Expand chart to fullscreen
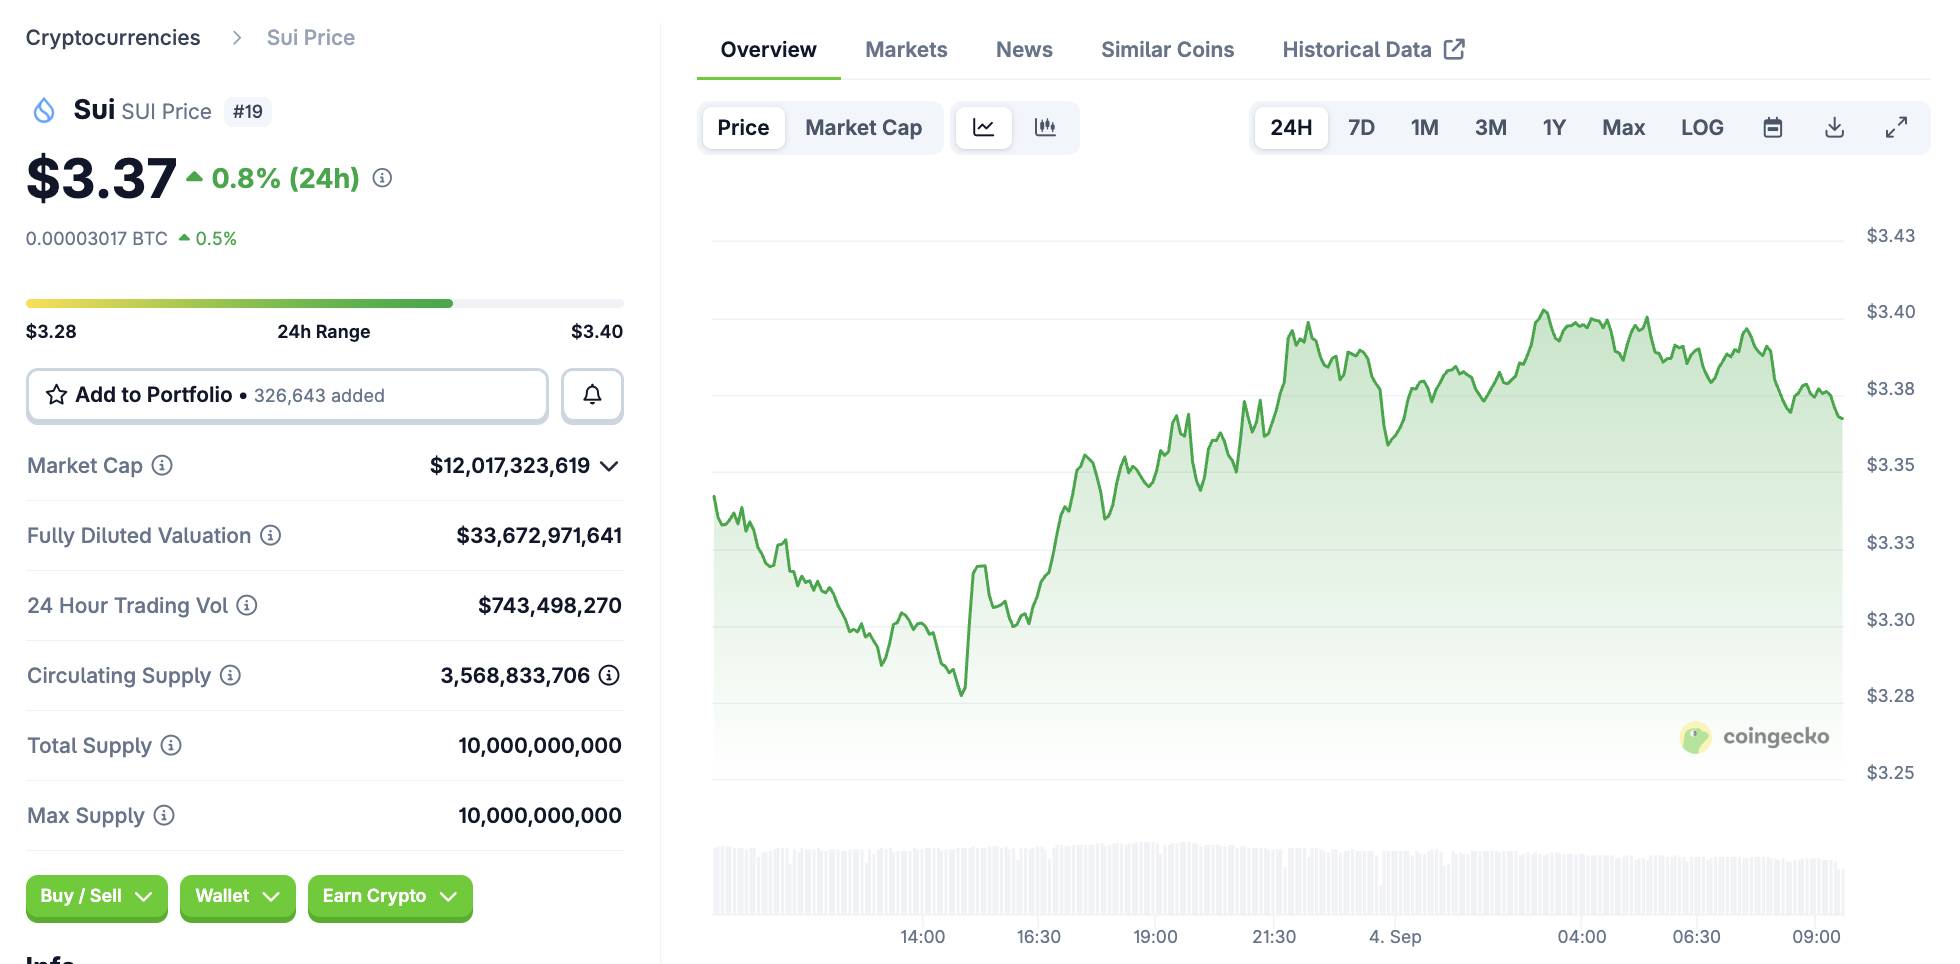The height and width of the screenshot is (964, 1960). [1896, 127]
